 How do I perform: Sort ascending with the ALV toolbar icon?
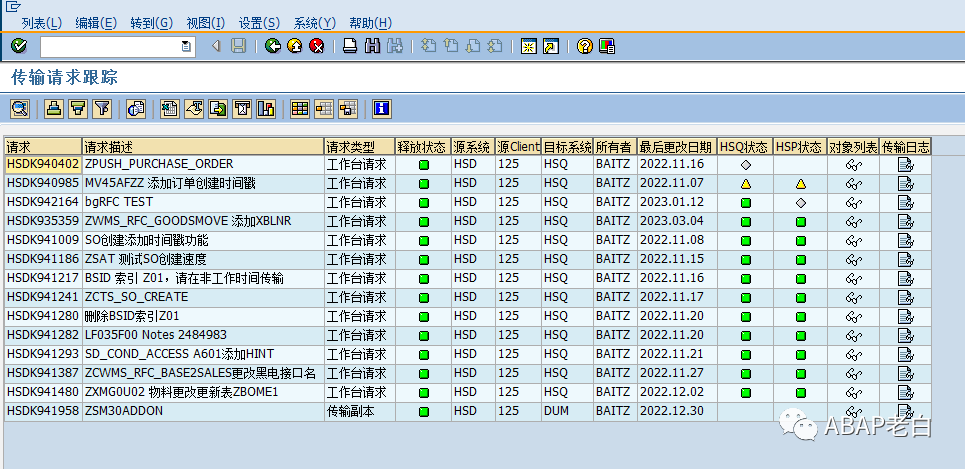coord(55,109)
